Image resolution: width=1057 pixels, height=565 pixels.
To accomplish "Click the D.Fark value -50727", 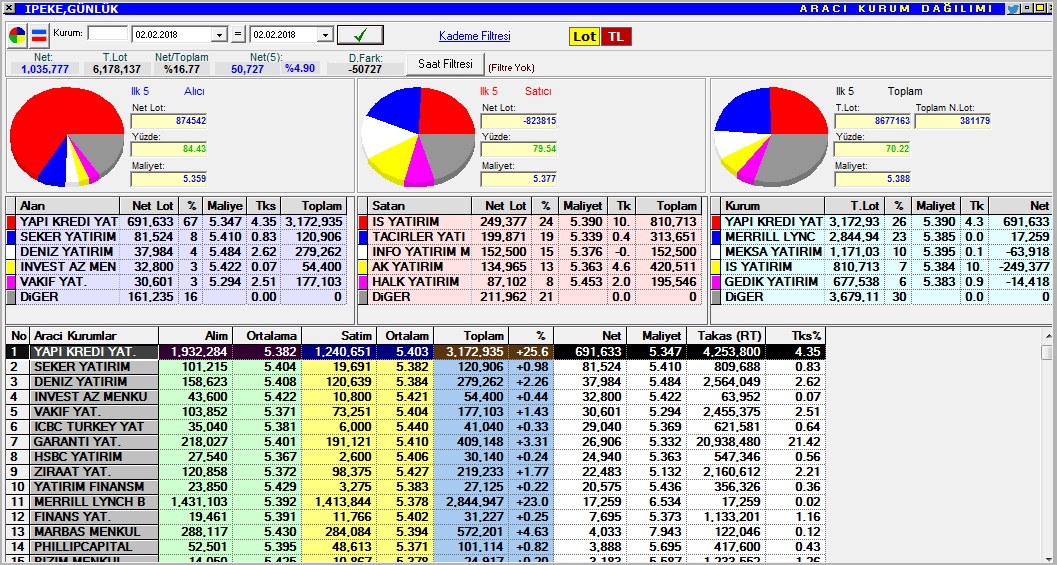I will pyautogui.click(x=365, y=69).
